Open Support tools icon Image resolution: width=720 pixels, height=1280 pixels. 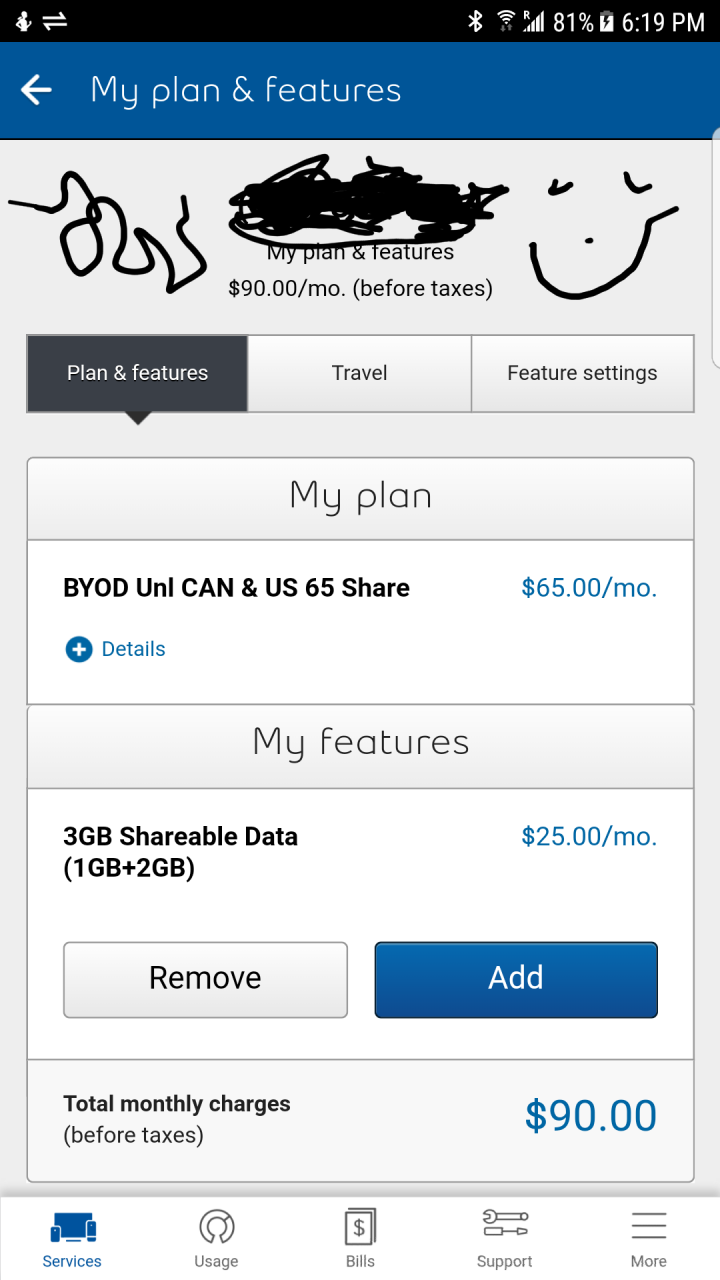[504, 1224]
